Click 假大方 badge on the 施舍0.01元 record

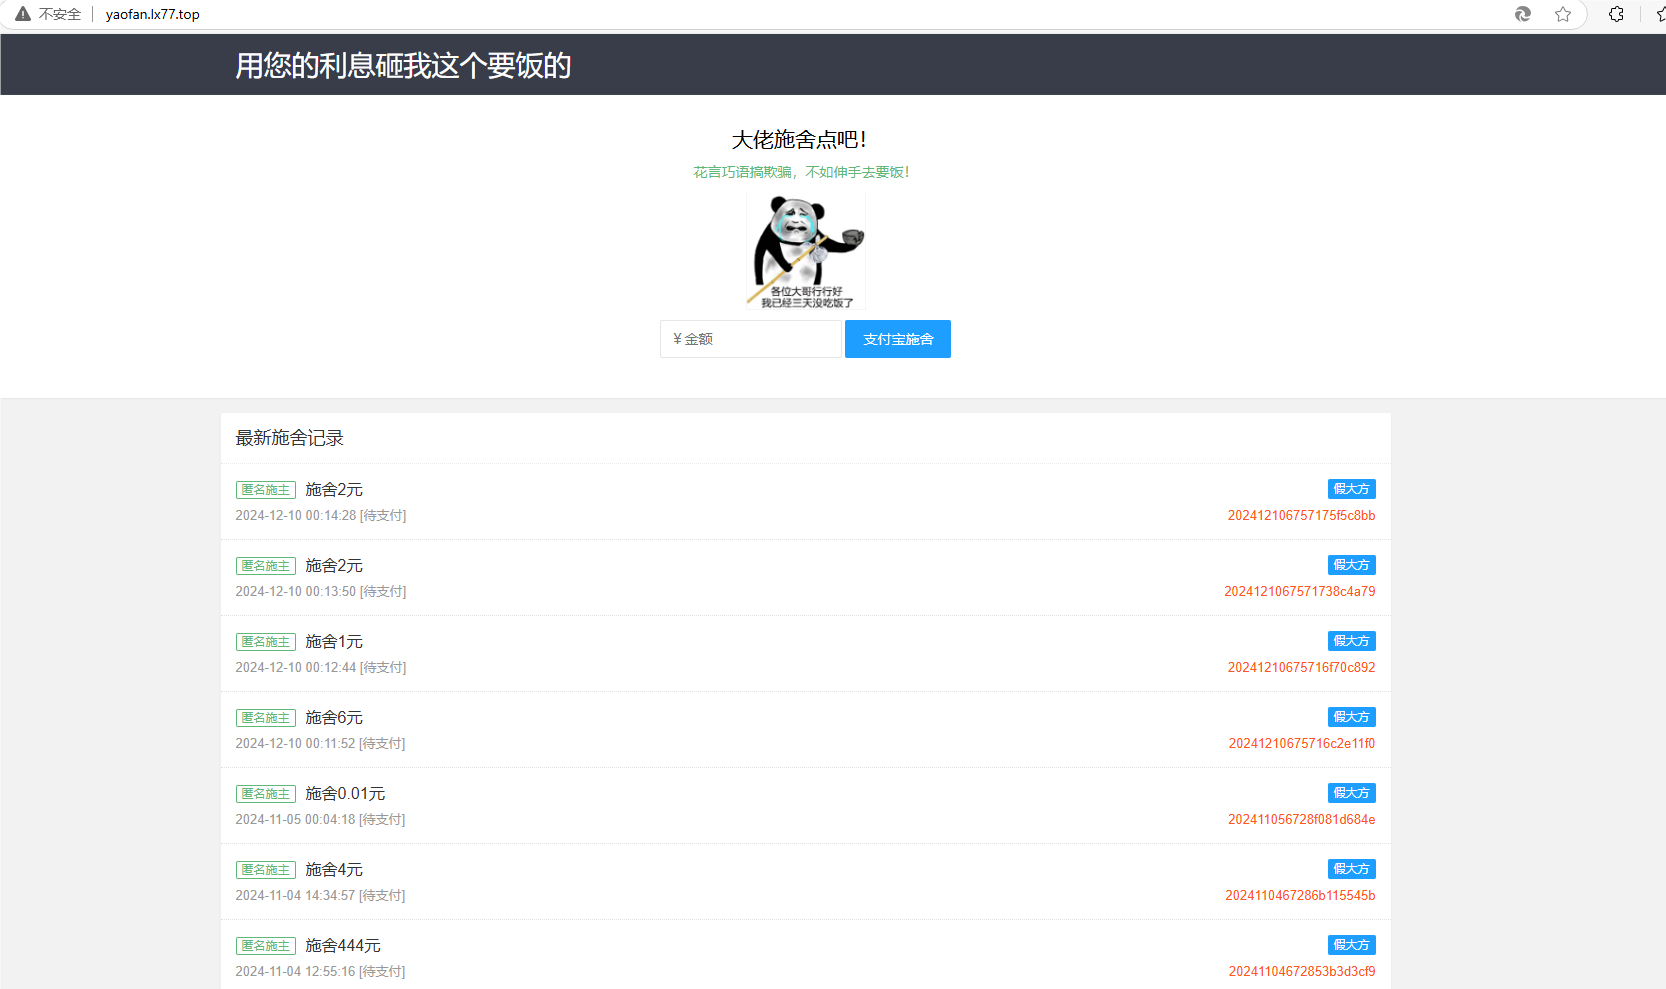1352,793
